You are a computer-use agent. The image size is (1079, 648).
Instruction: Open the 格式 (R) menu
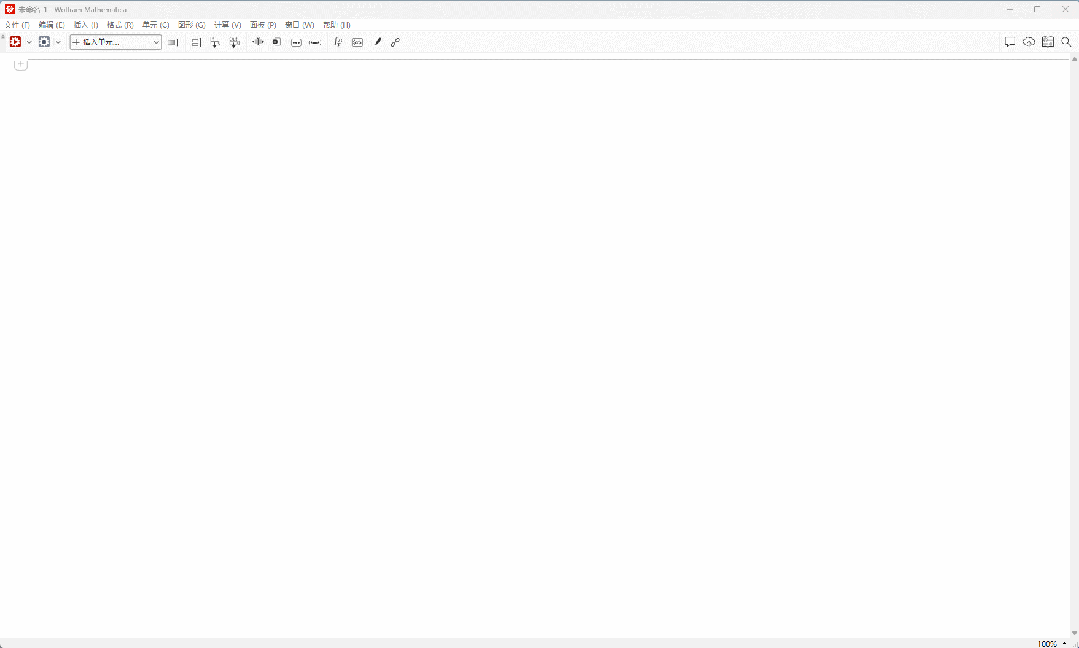(x=120, y=25)
